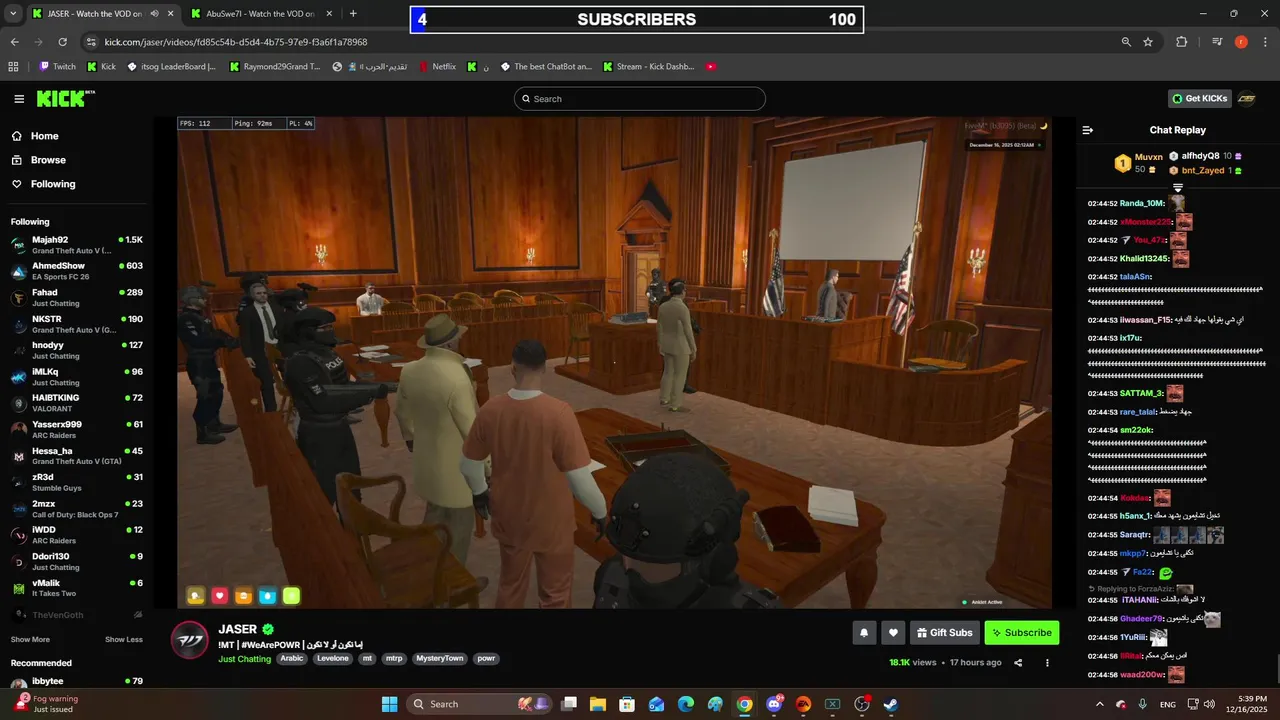The image size is (1280, 720).
Task: Open the bookmarks apps grid
Action: [13, 67]
